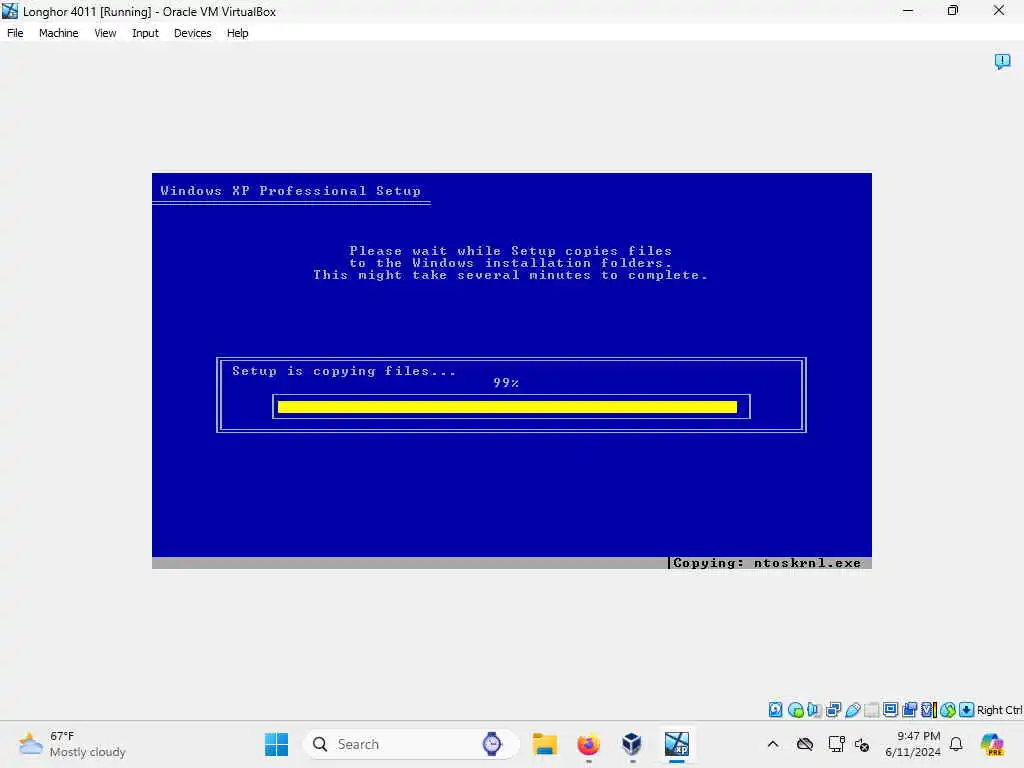Click the Windows XP Professional Setup heading

[x=291, y=191]
